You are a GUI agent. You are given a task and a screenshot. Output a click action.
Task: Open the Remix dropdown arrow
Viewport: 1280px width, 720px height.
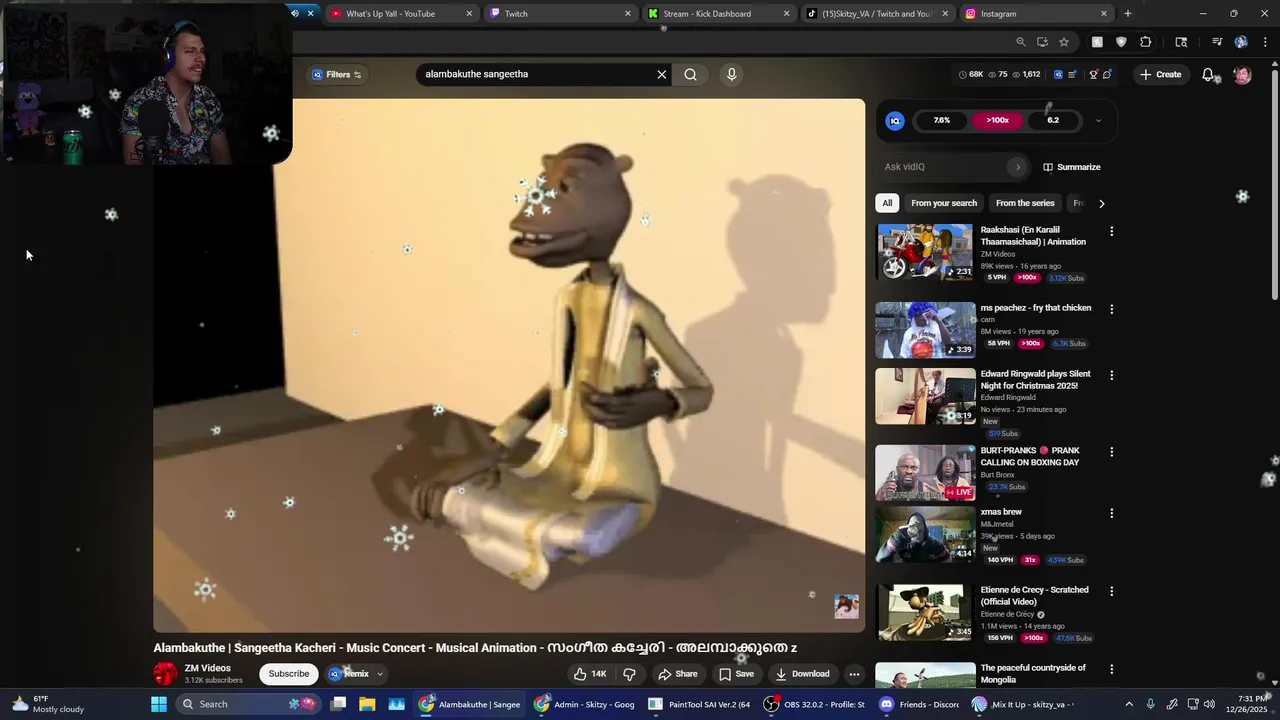click(380, 674)
